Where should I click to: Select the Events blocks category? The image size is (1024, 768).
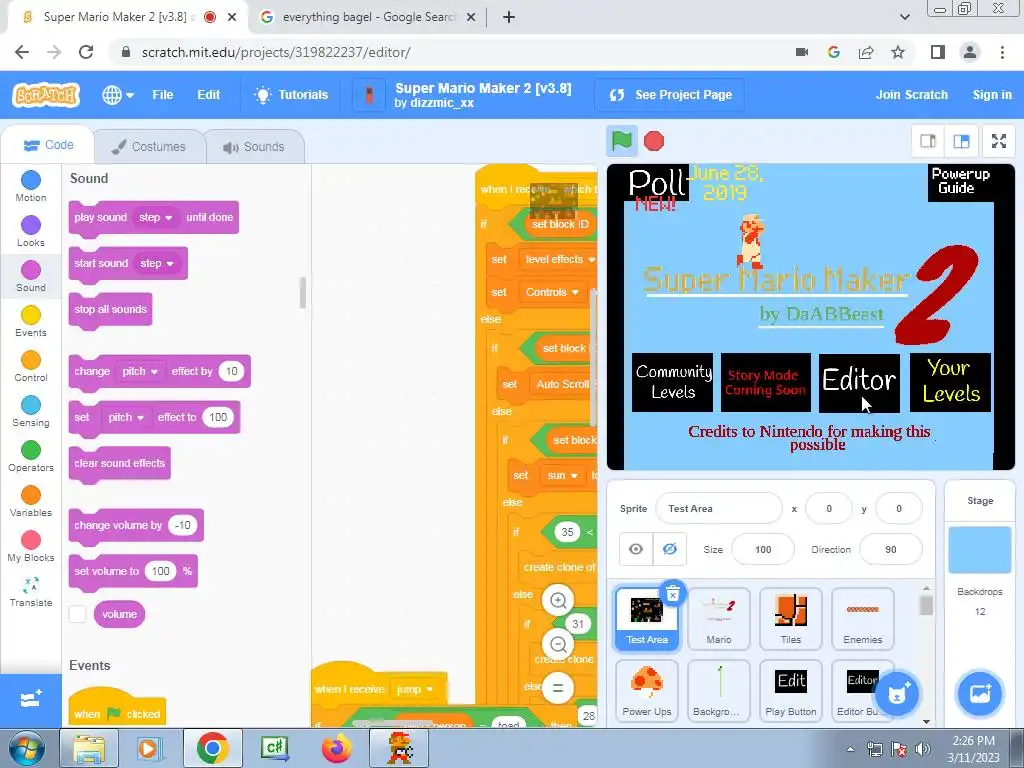point(31,321)
